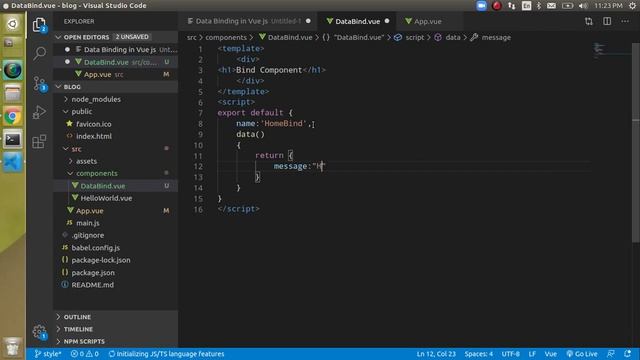Collapse the src folder

[x=76, y=149]
